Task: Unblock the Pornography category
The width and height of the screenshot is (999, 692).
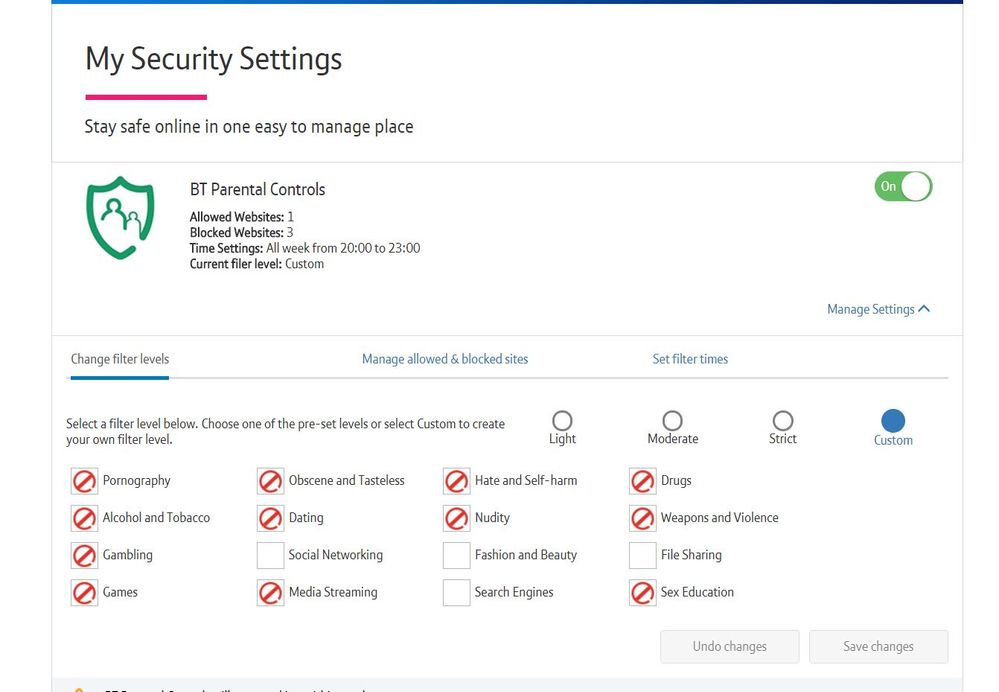Action: [x=84, y=481]
